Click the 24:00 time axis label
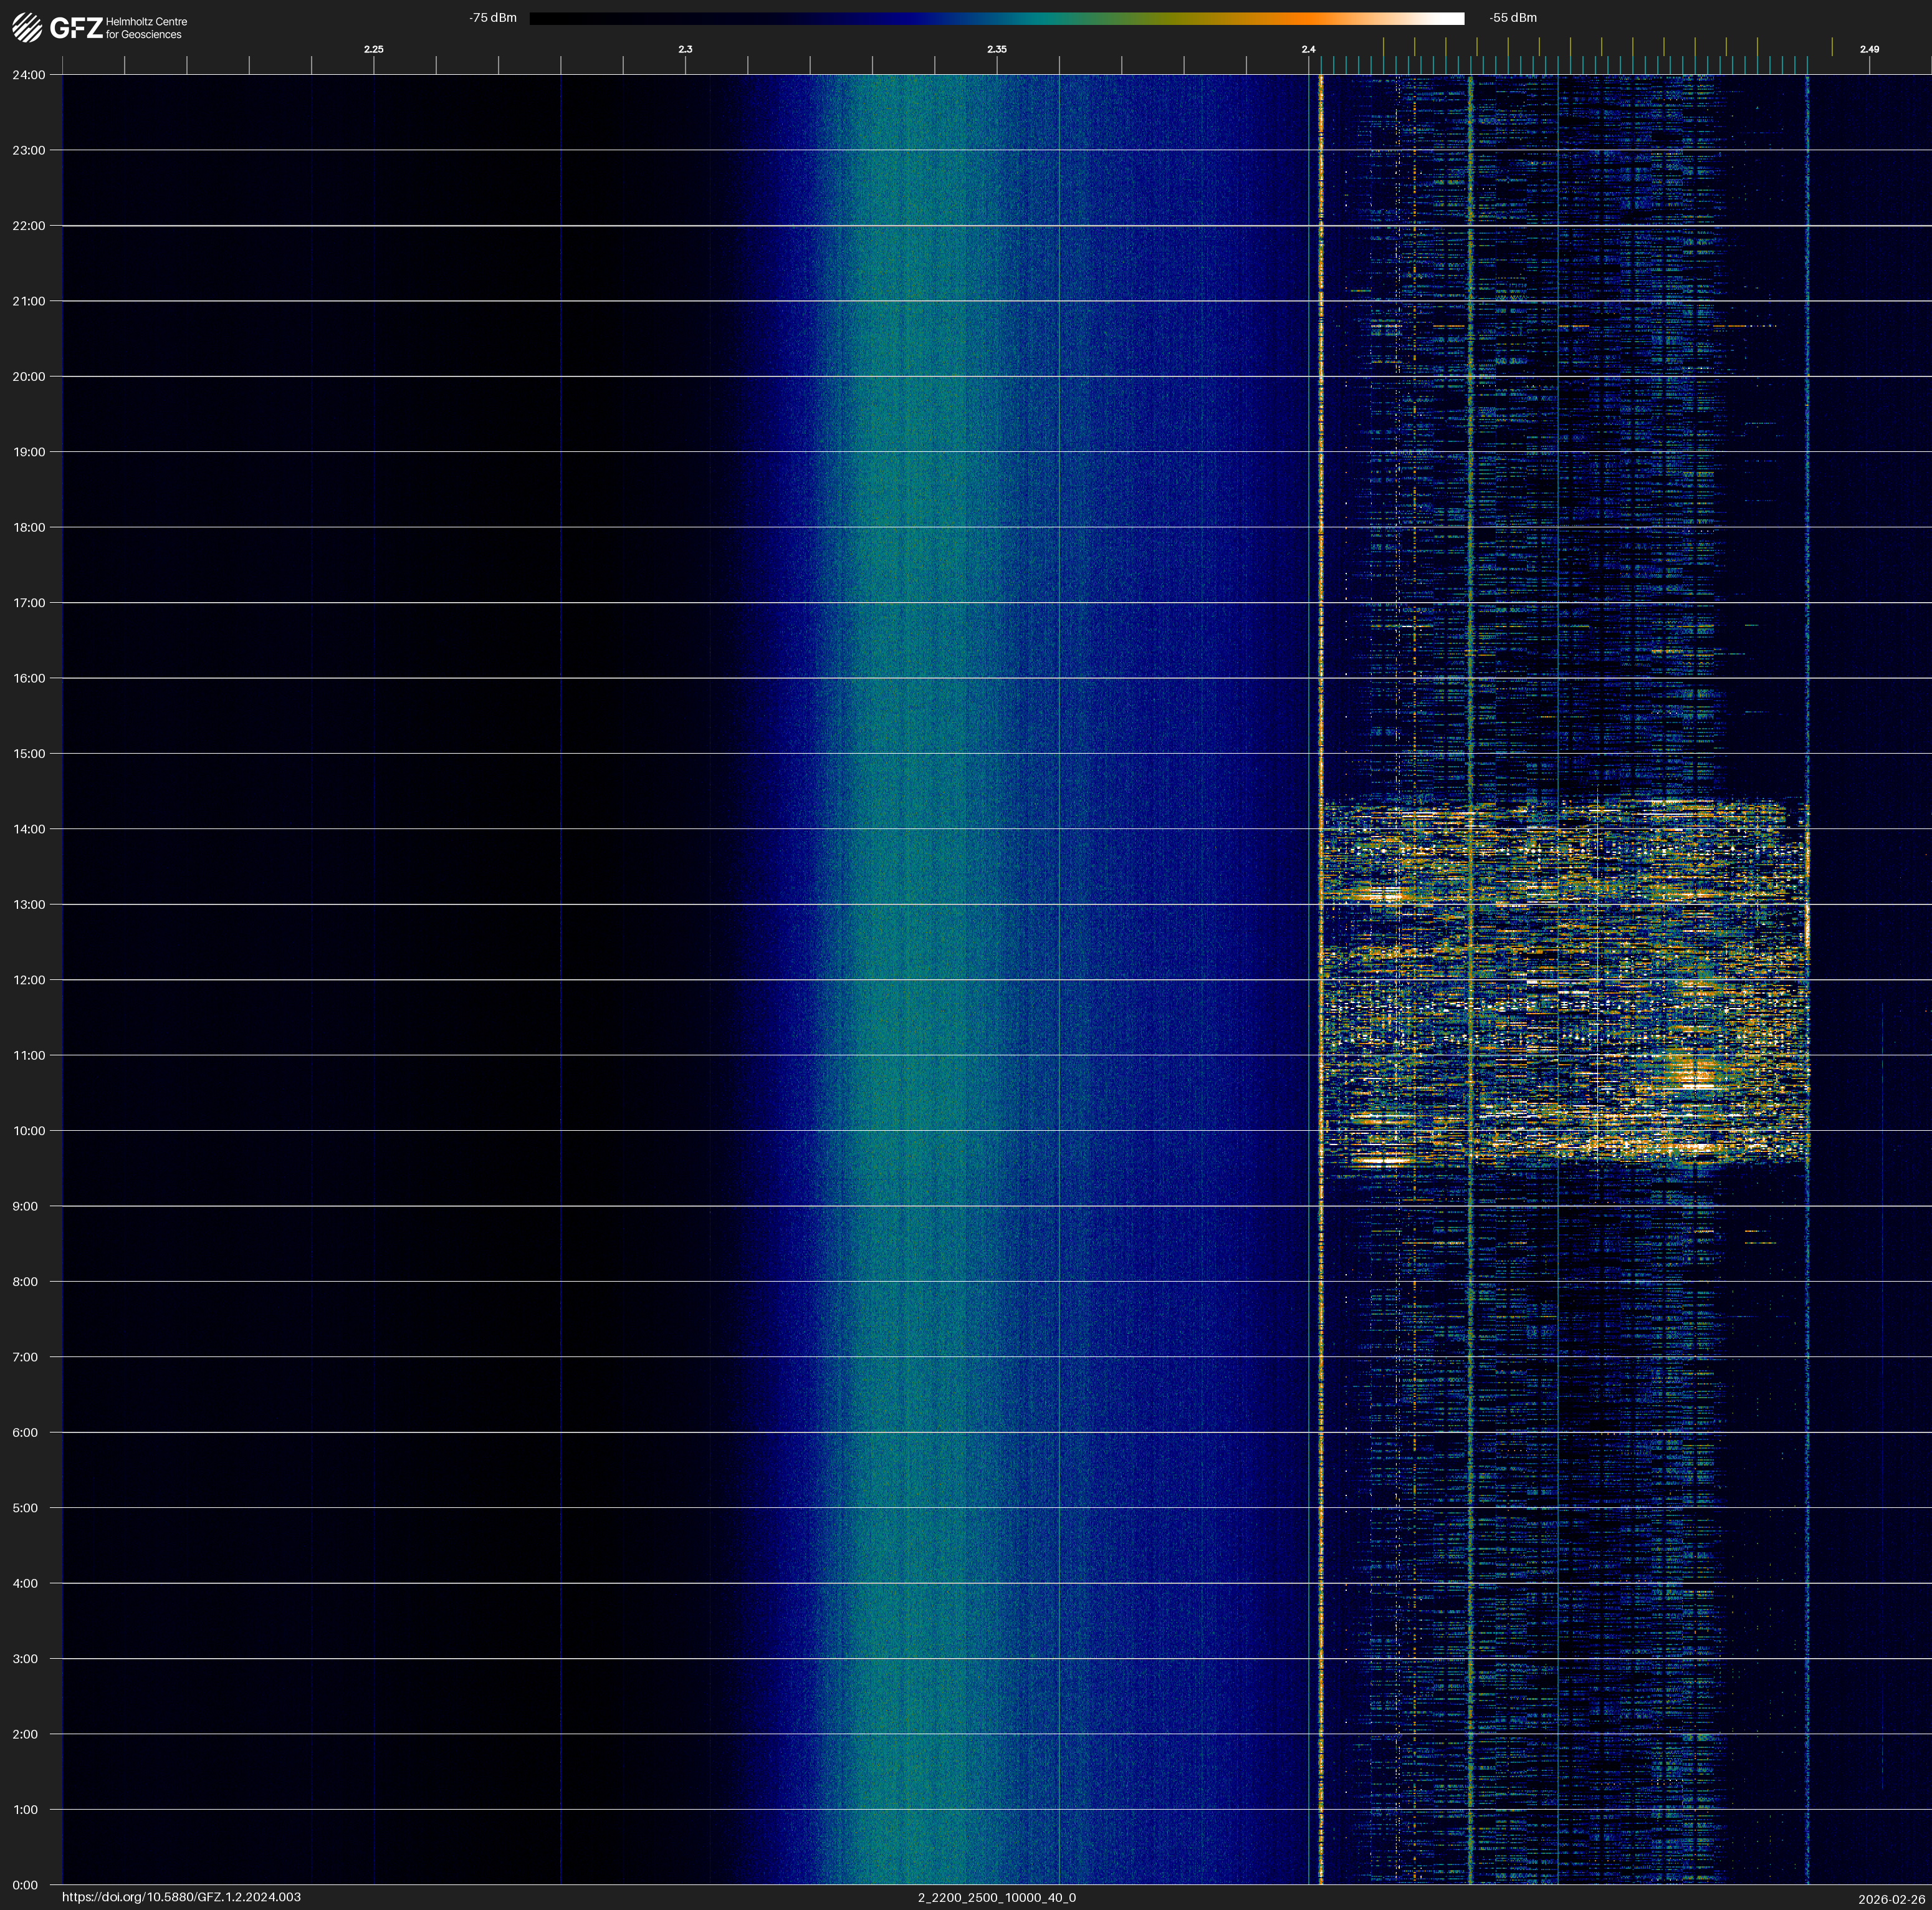The image size is (1932, 1910). coord(29,75)
